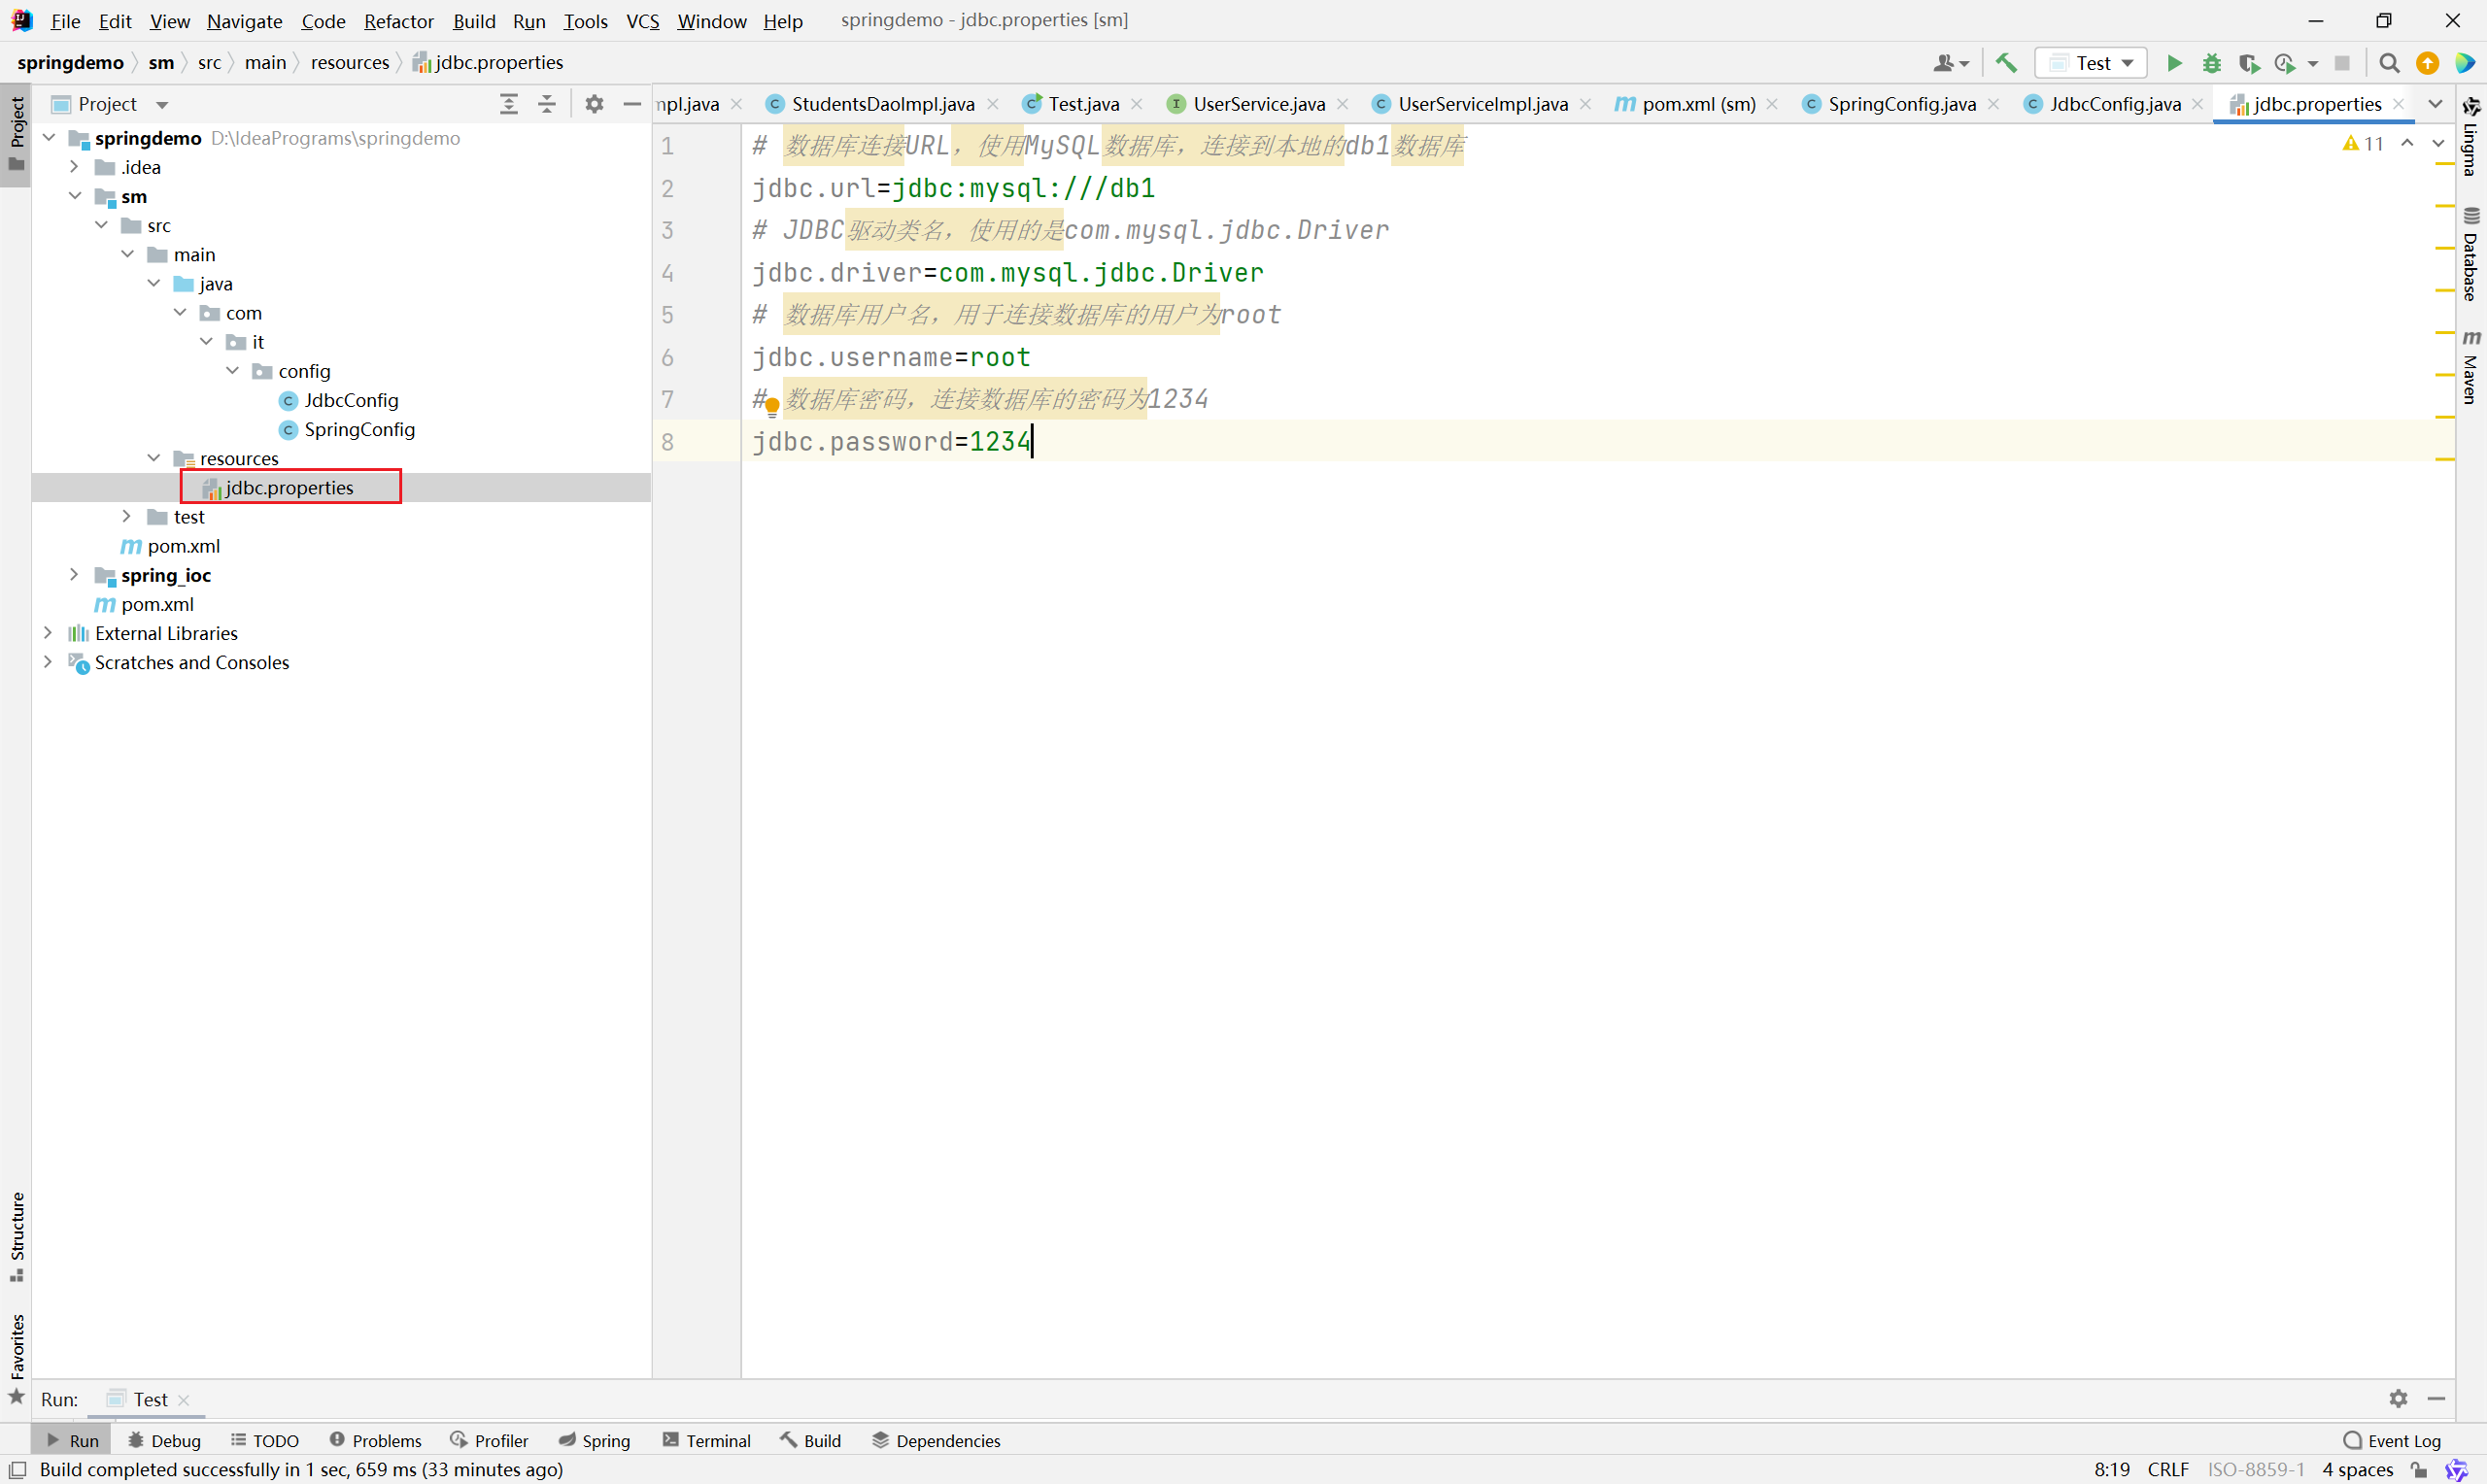2487x1484 pixels.
Task: Collapse the resources folder node
Action: pyautogui.click(x=154, y=458)
